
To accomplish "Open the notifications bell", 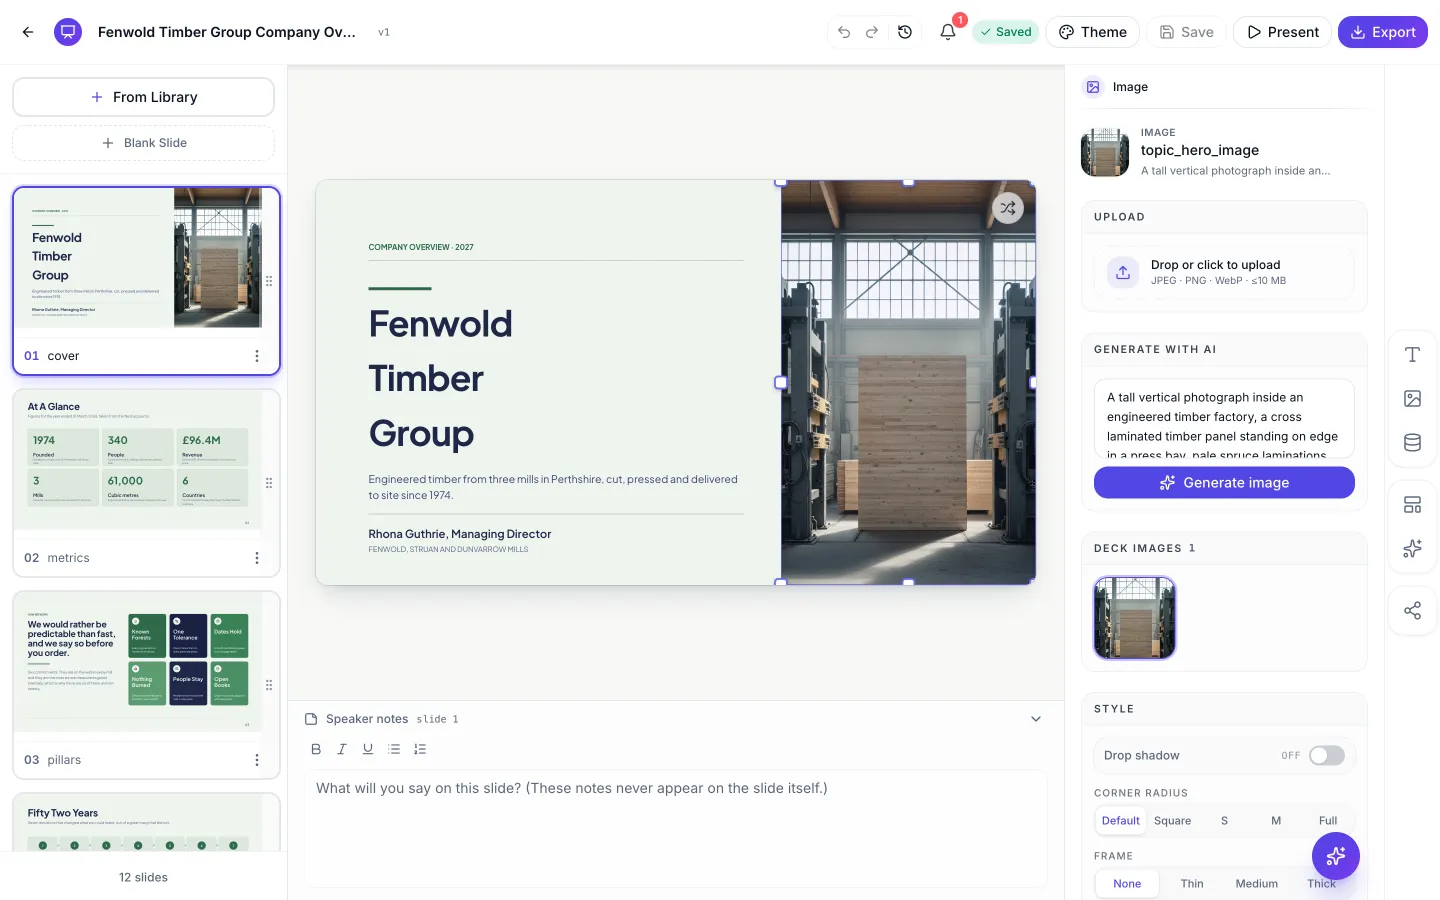I will pos(948,32).
